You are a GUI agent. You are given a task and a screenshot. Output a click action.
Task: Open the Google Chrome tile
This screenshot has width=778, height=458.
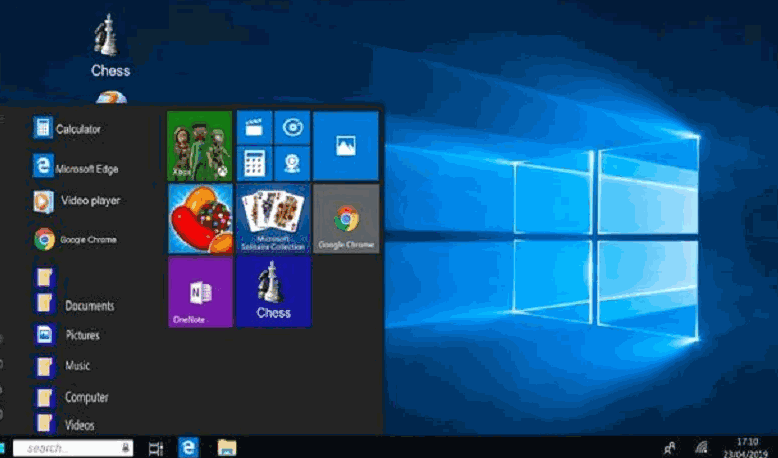[346, 218]
